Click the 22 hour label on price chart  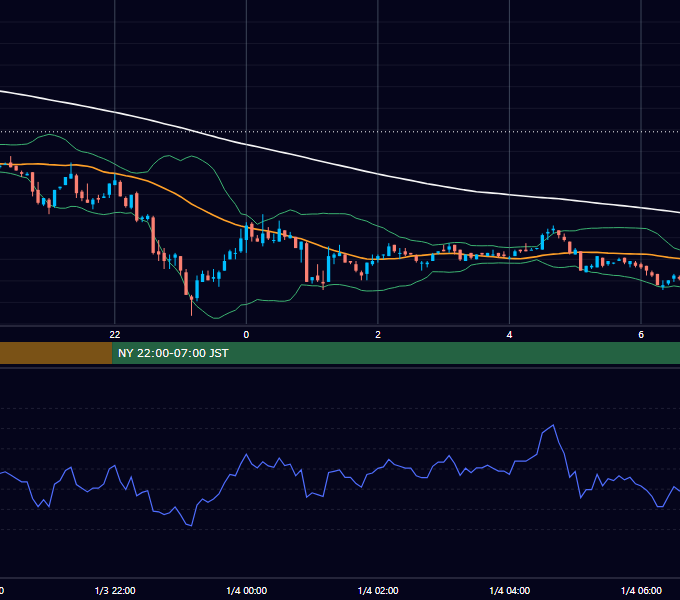pos(114,334)
